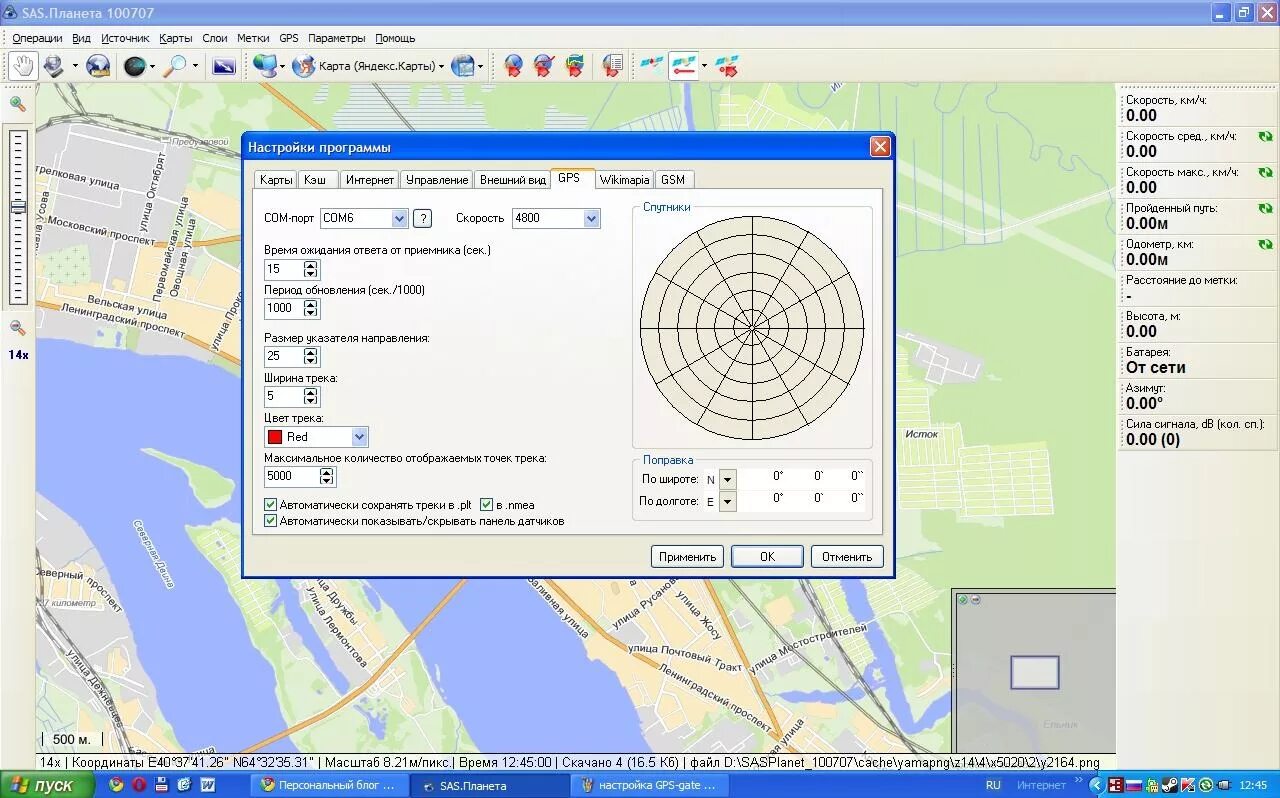Expand the arrow next to the magnifier tool
The height and width of the screenshot is (798, 1280).
point(195,66)
